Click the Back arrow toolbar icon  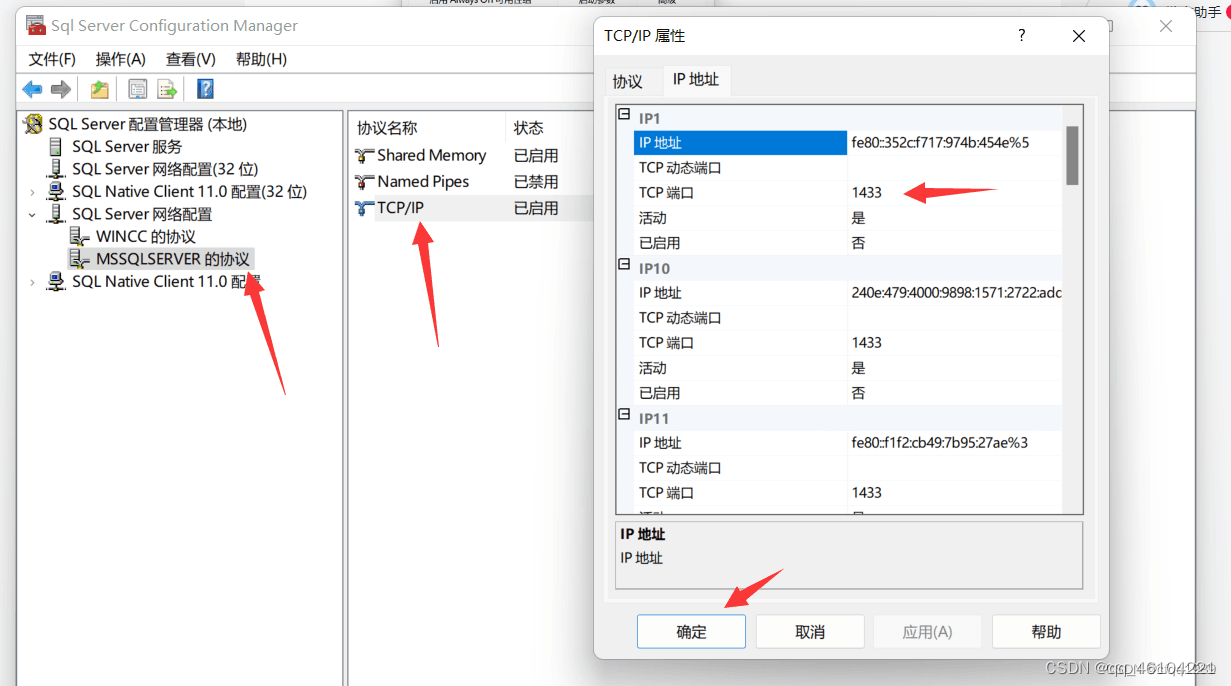(x=33, y=90)
